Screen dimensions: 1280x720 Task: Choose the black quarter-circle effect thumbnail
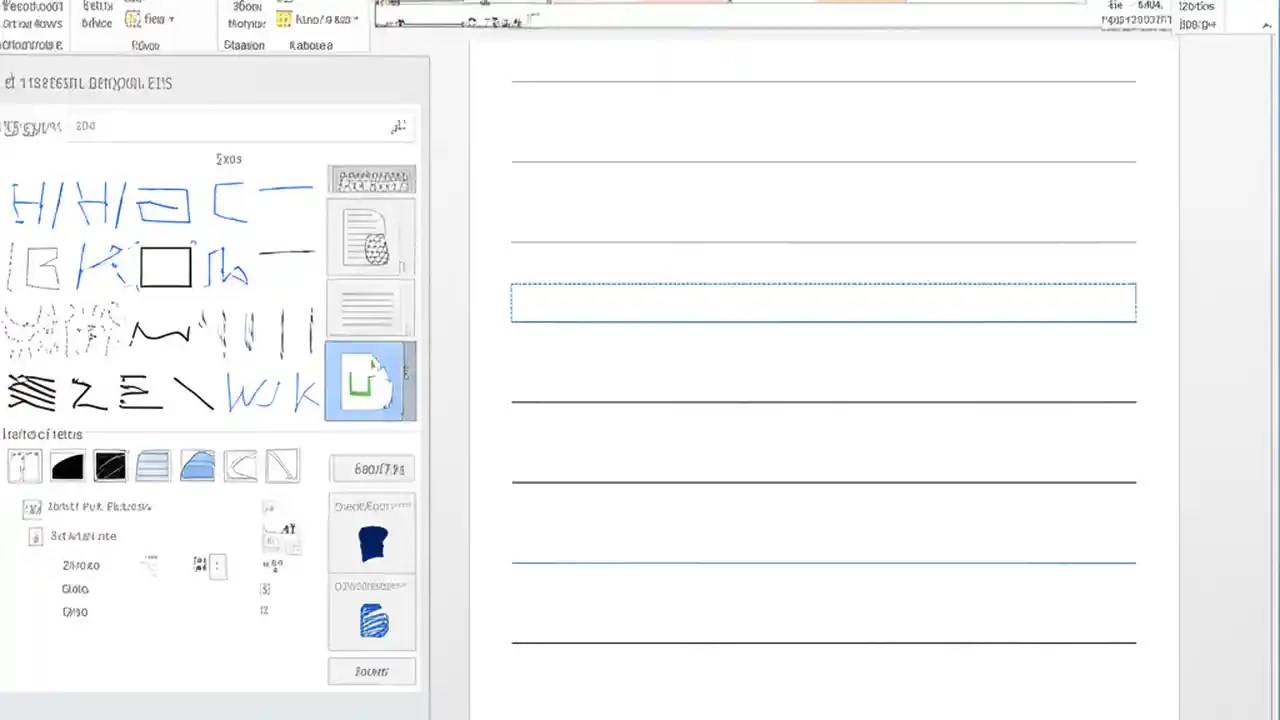pos(67,465)
